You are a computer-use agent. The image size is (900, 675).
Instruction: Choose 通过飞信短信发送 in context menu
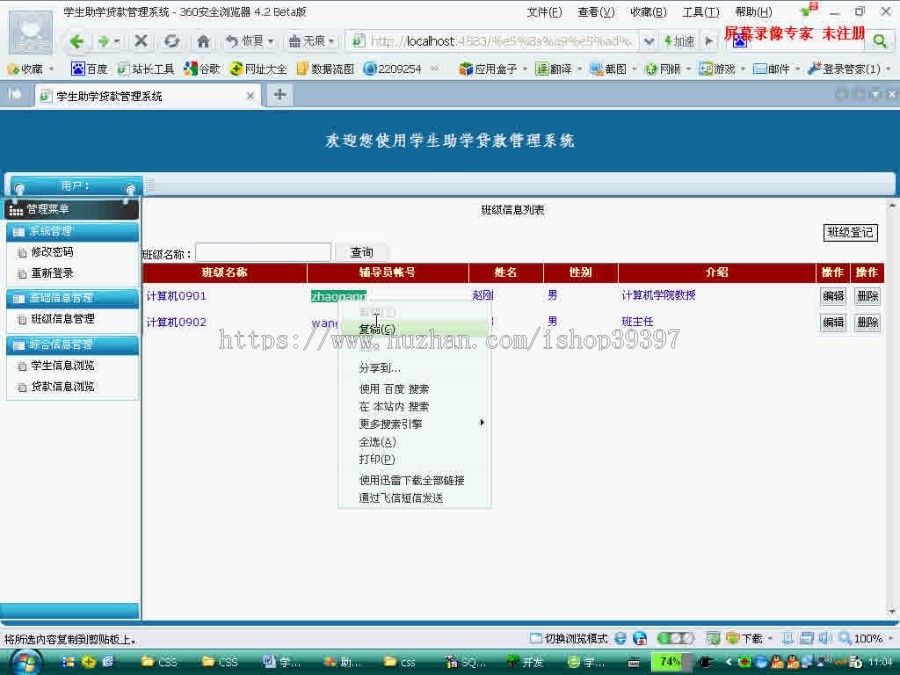[x=414, y=498]
